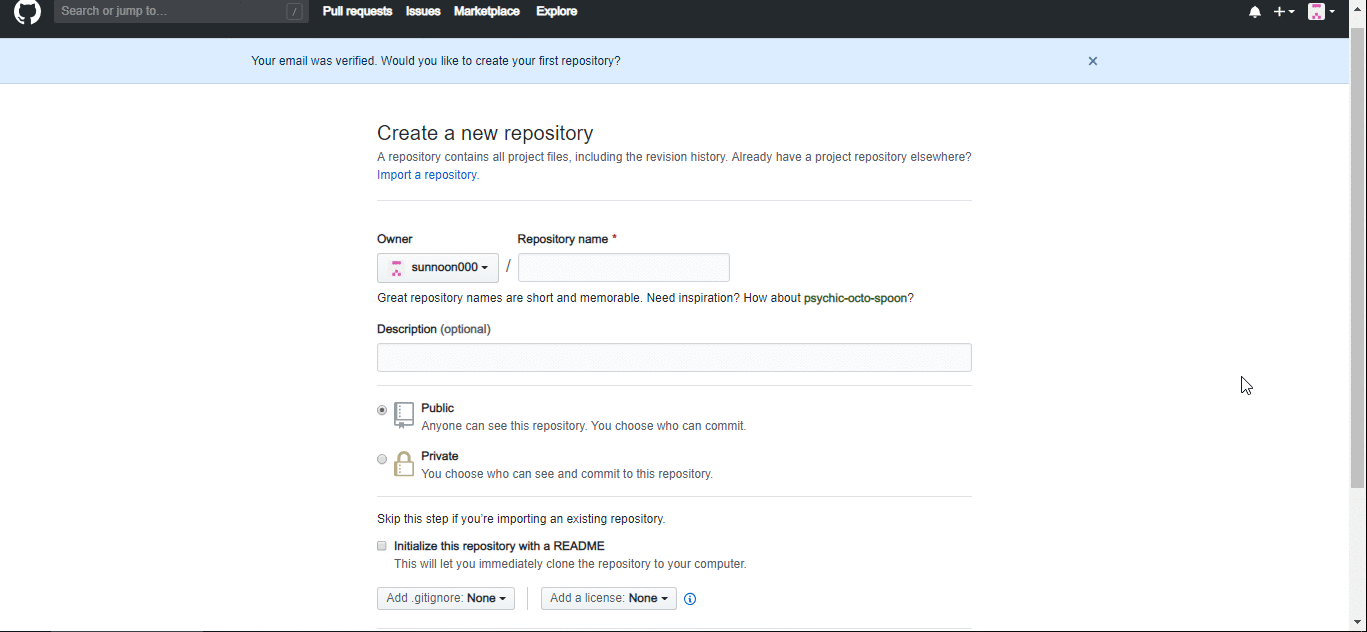Click the Public repository book icon
Image resolution: width=1367 pixels, height=632 pixels.
coord(404,415)
